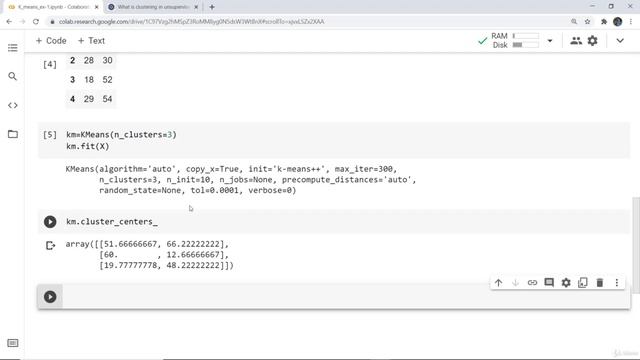Click table cell value 54 in row 4

point(107,99)
